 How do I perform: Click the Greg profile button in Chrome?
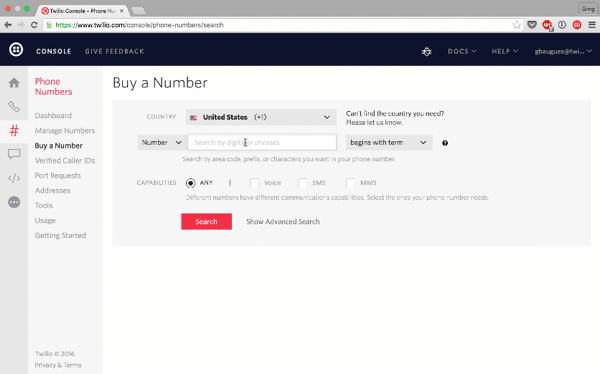tap(587, 8)
